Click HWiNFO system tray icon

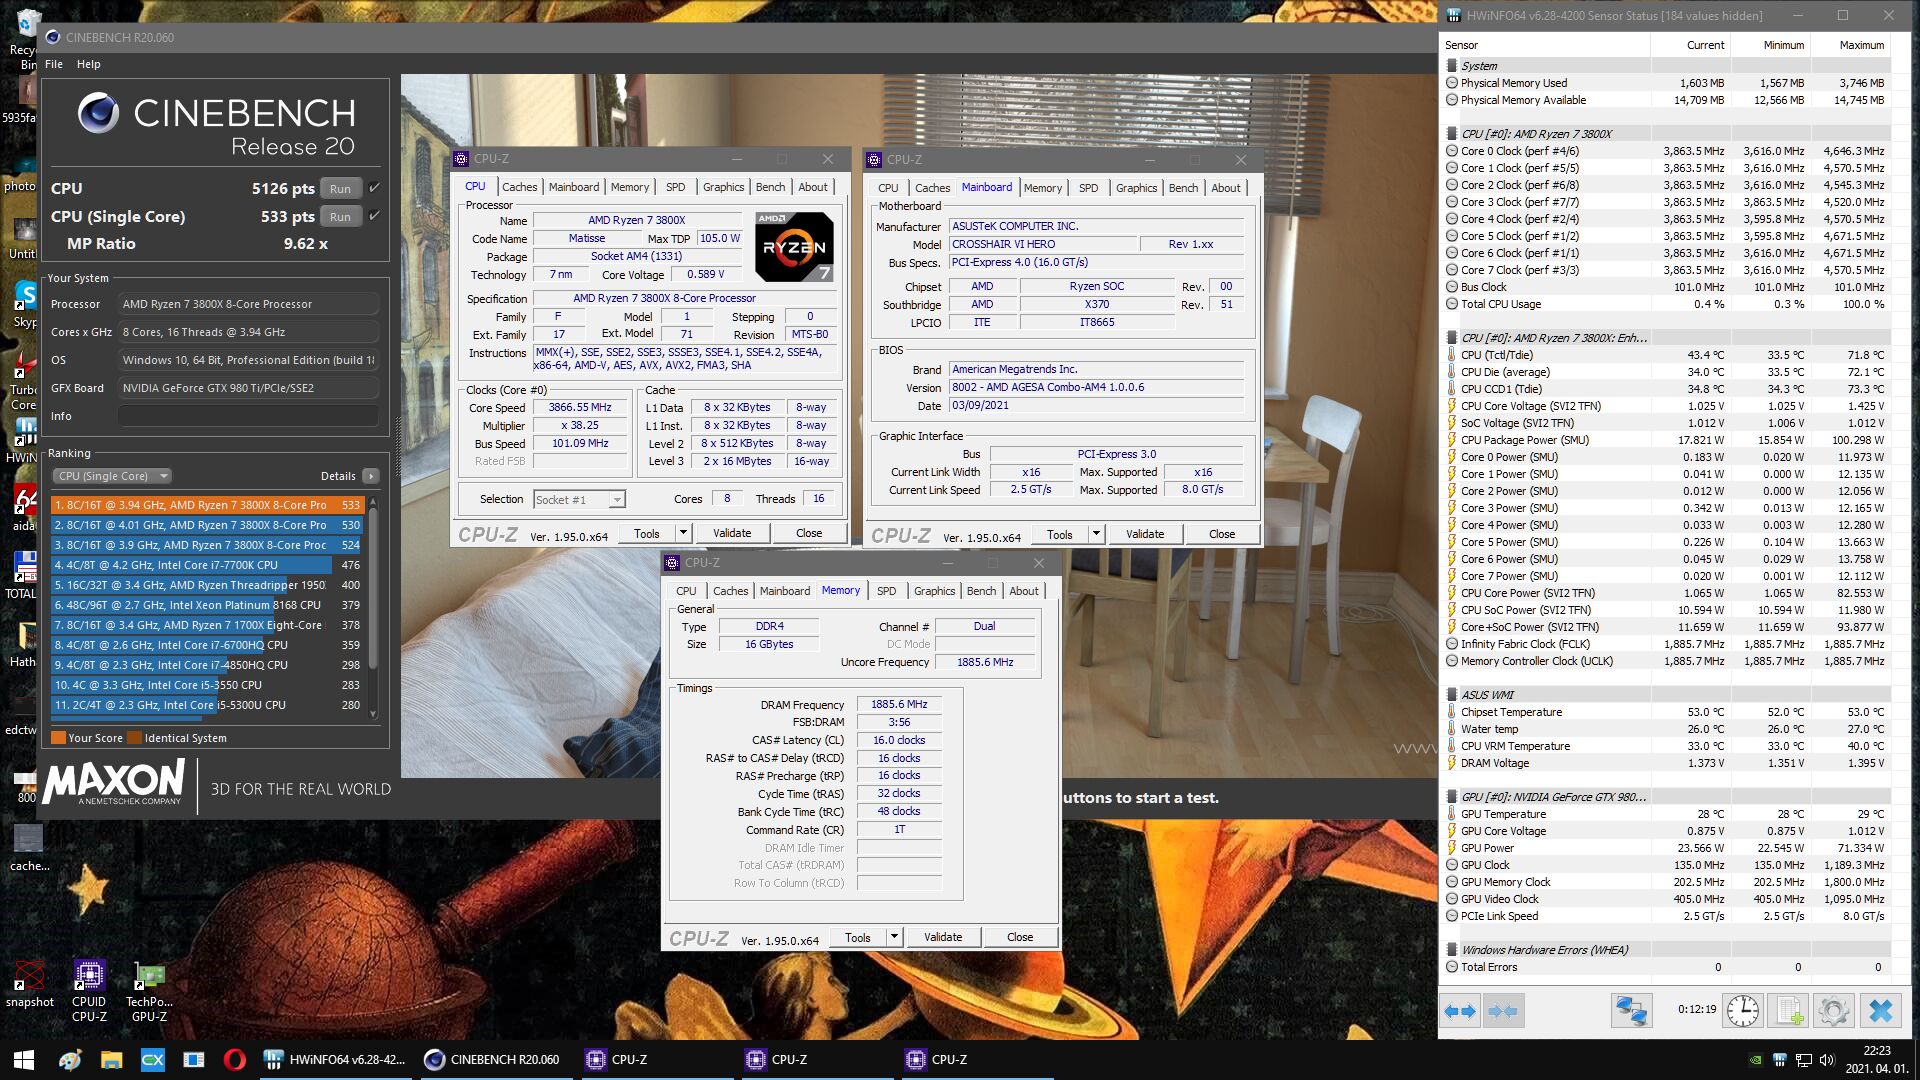coord(1780,1060)
